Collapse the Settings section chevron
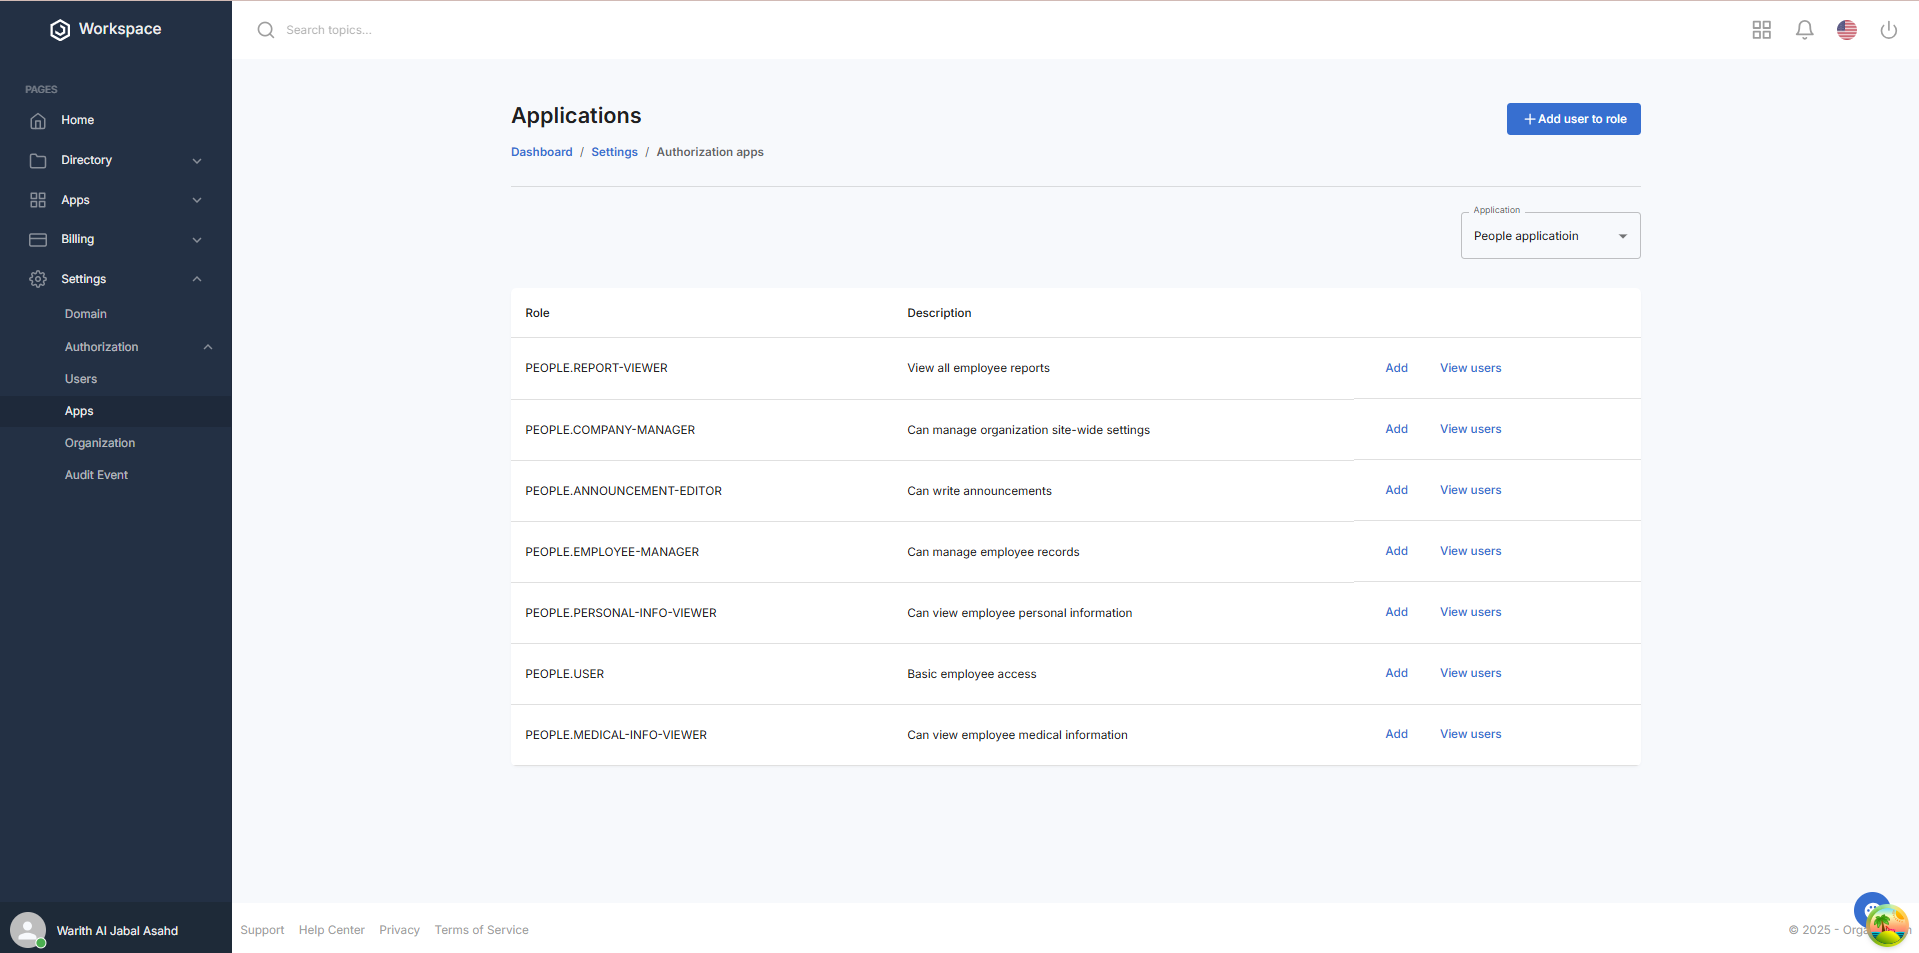Image resolution: width=1919 pixels, height=953 pixels. coord(197,279)
